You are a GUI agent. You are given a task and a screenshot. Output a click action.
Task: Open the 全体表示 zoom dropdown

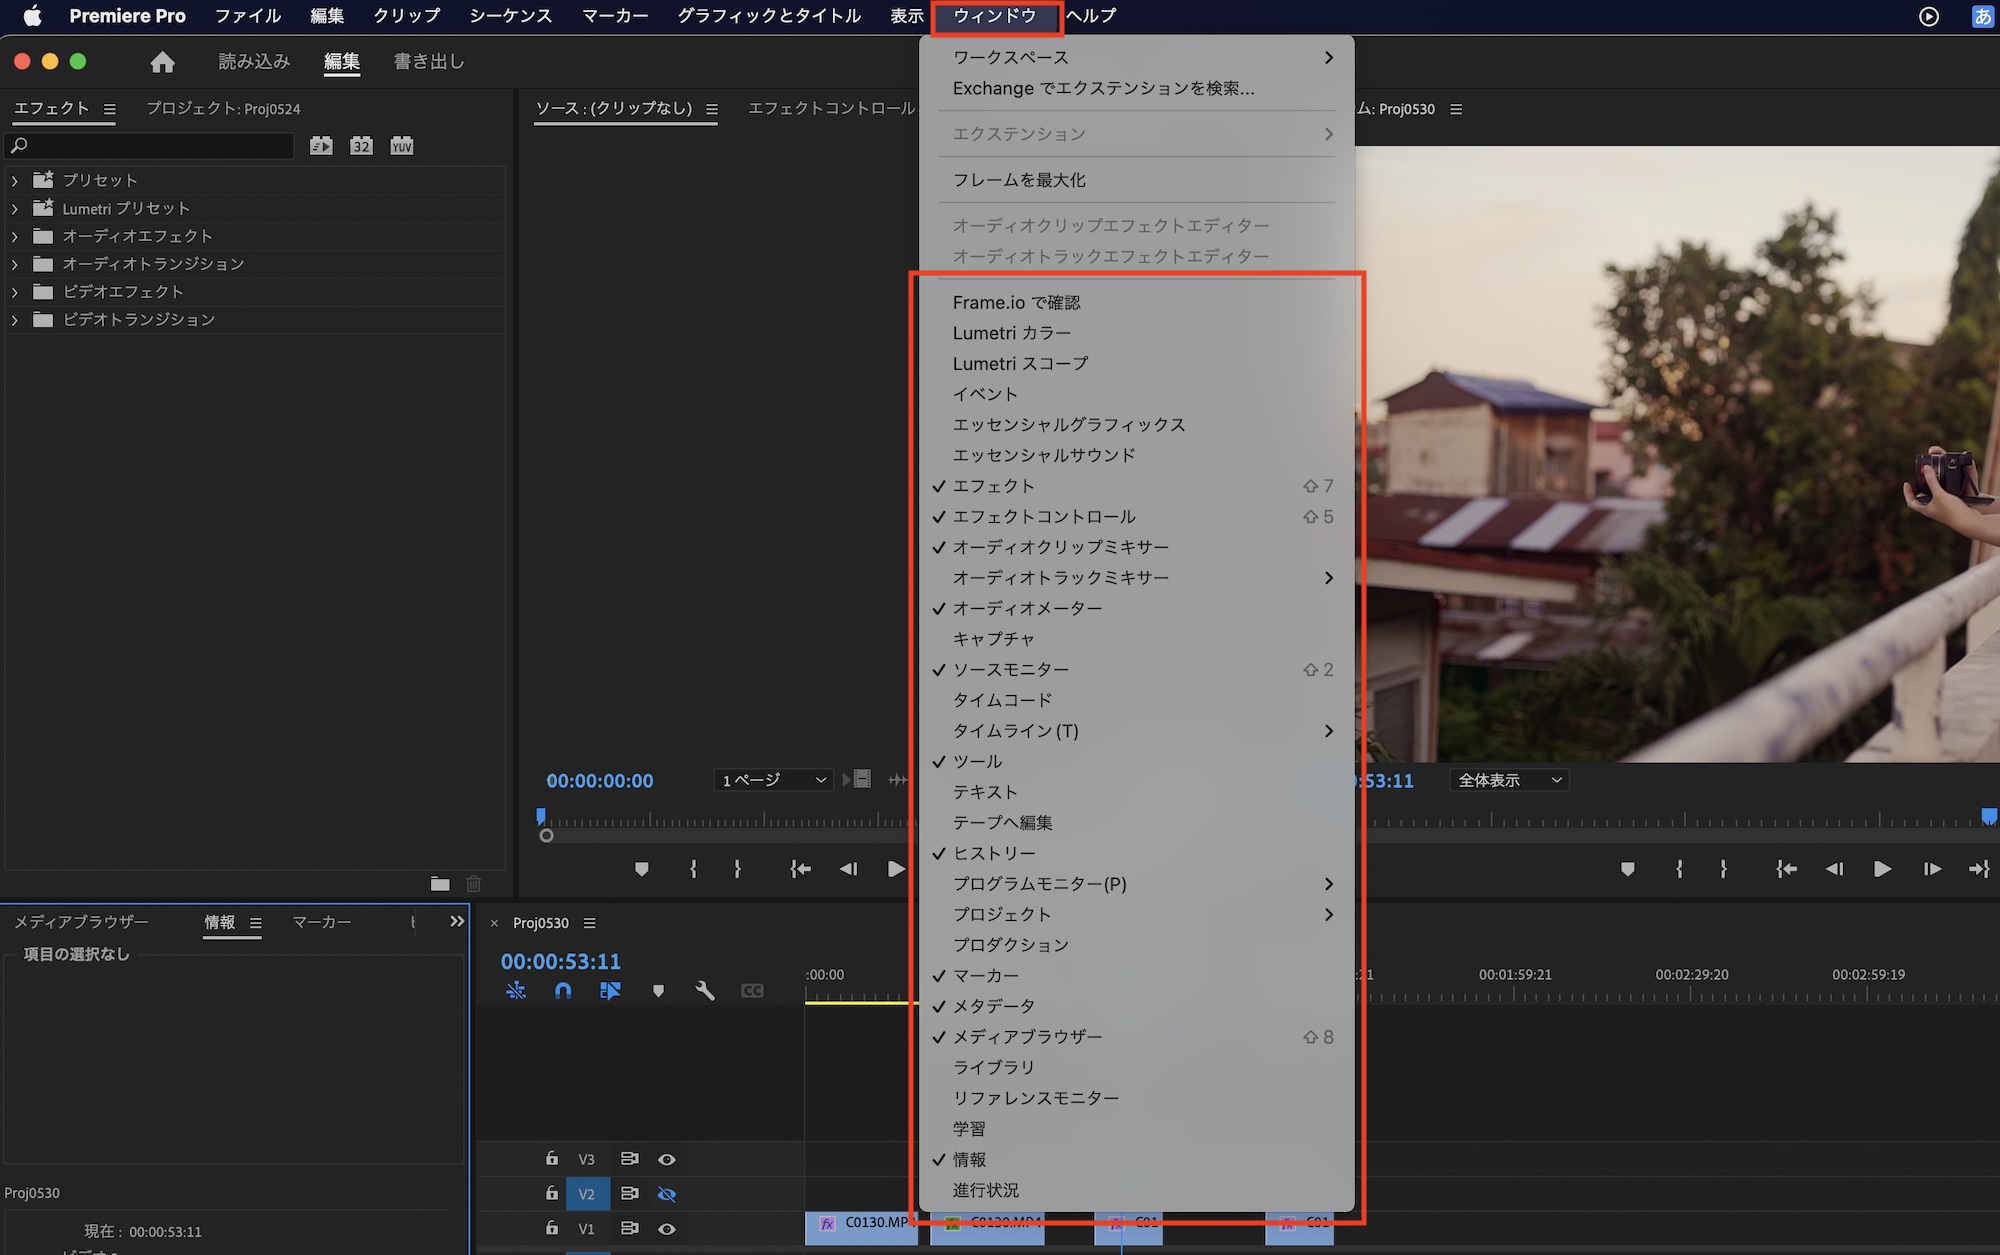(1509, 780)
